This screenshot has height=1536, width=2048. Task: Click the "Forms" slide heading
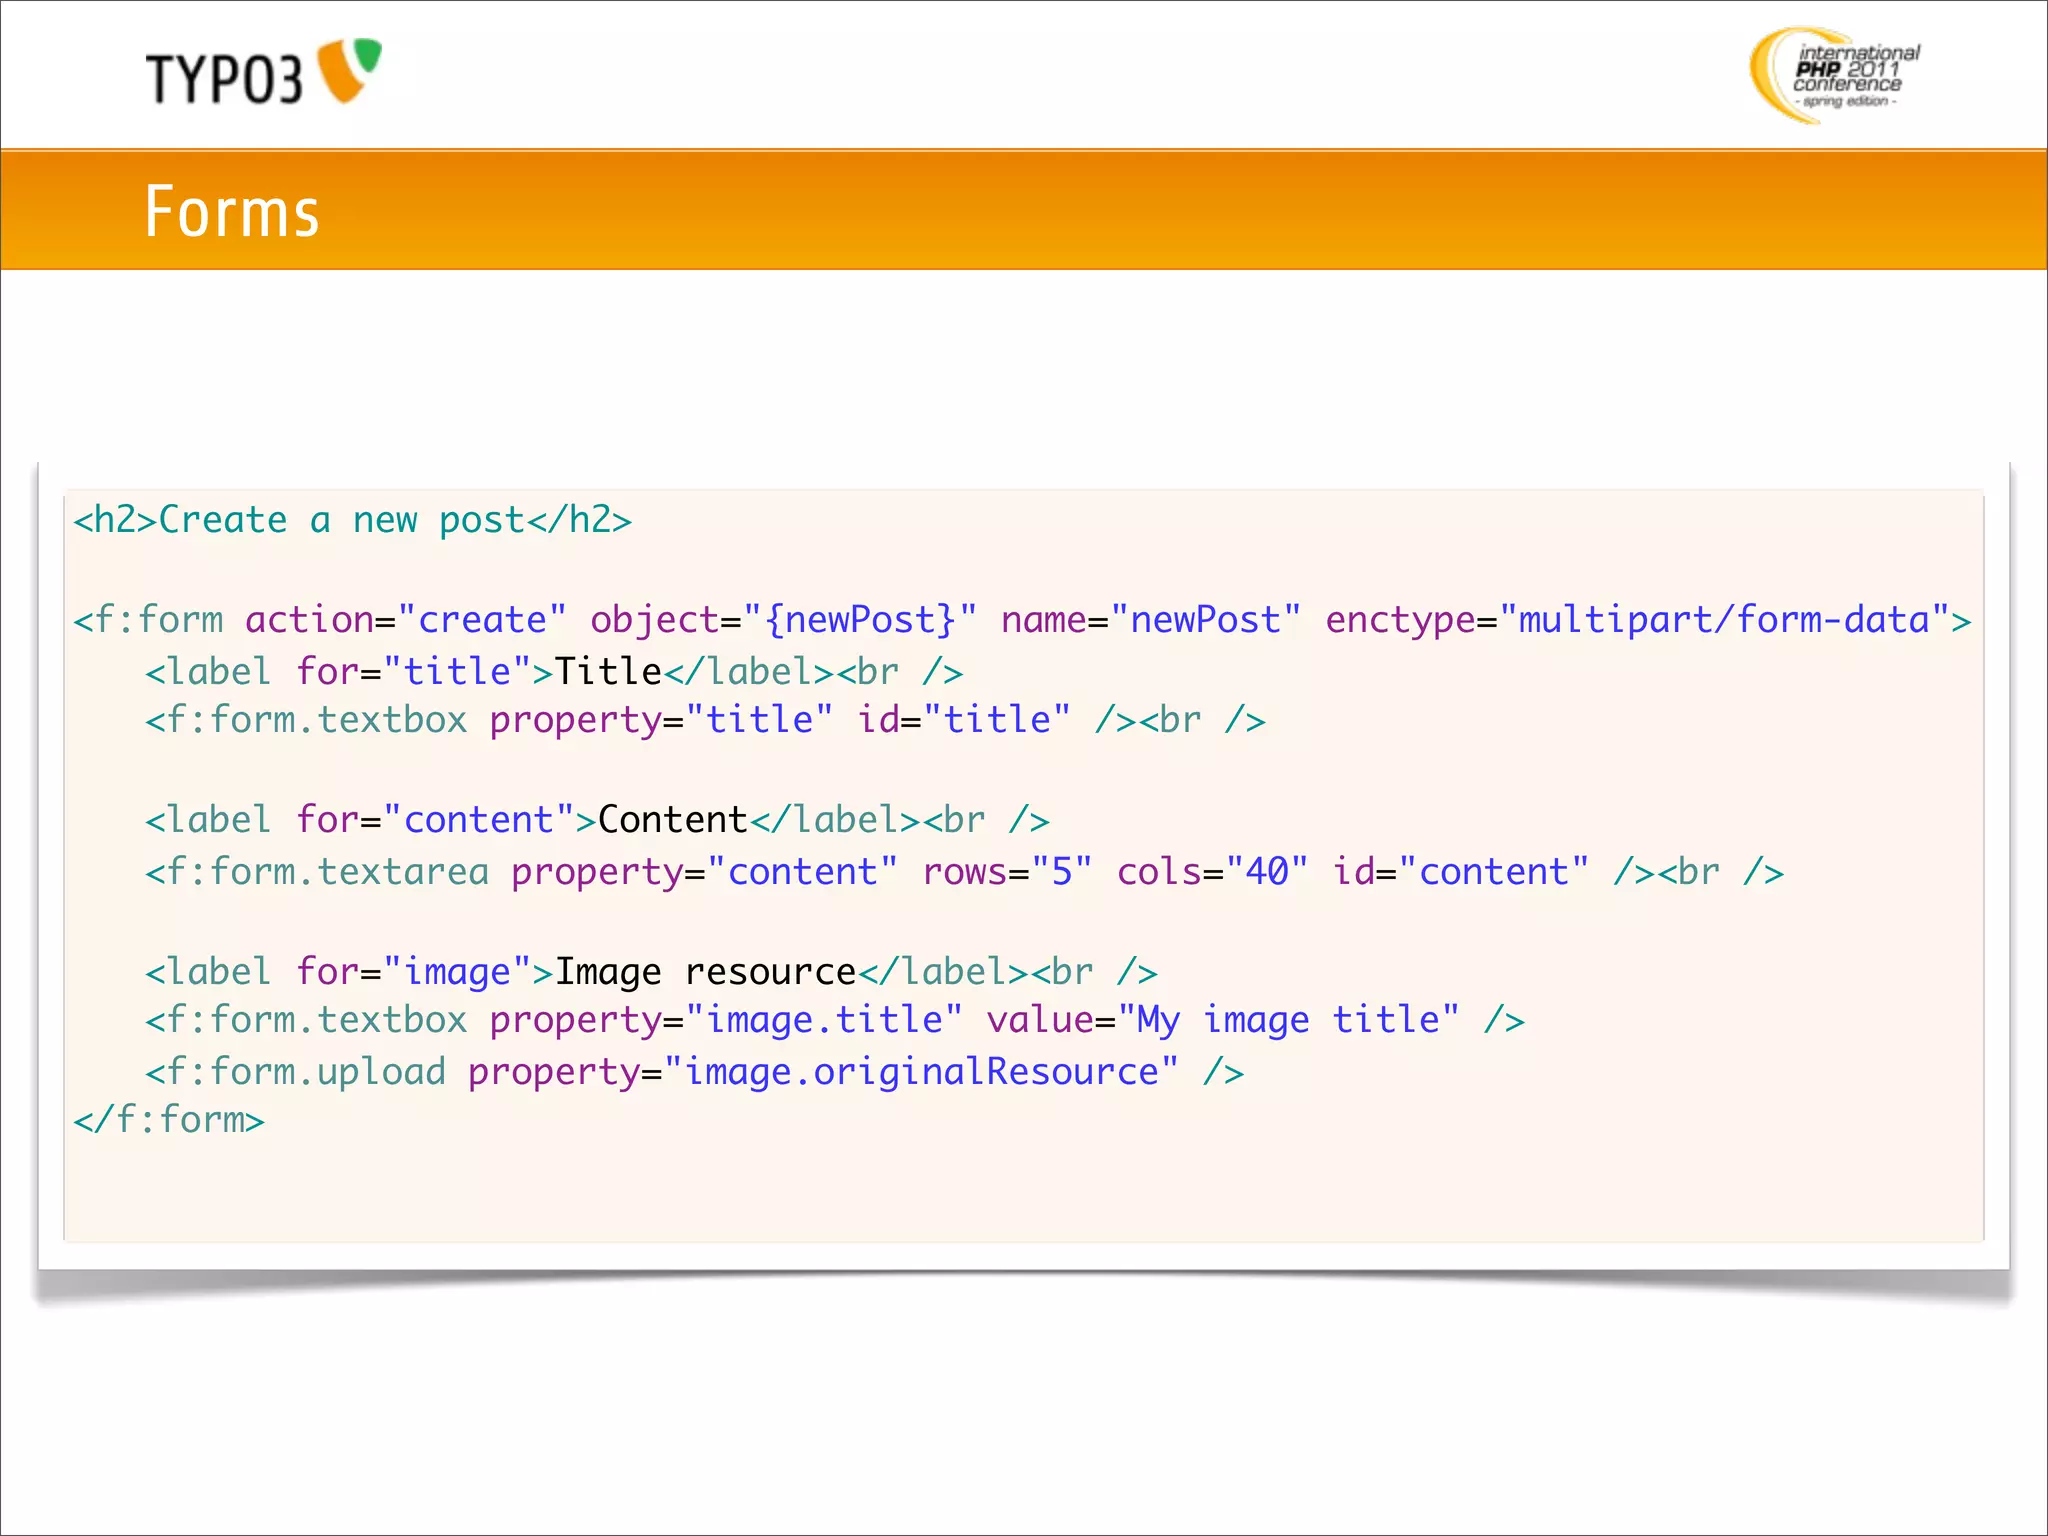pyautogui.click(x=232, y=212)
